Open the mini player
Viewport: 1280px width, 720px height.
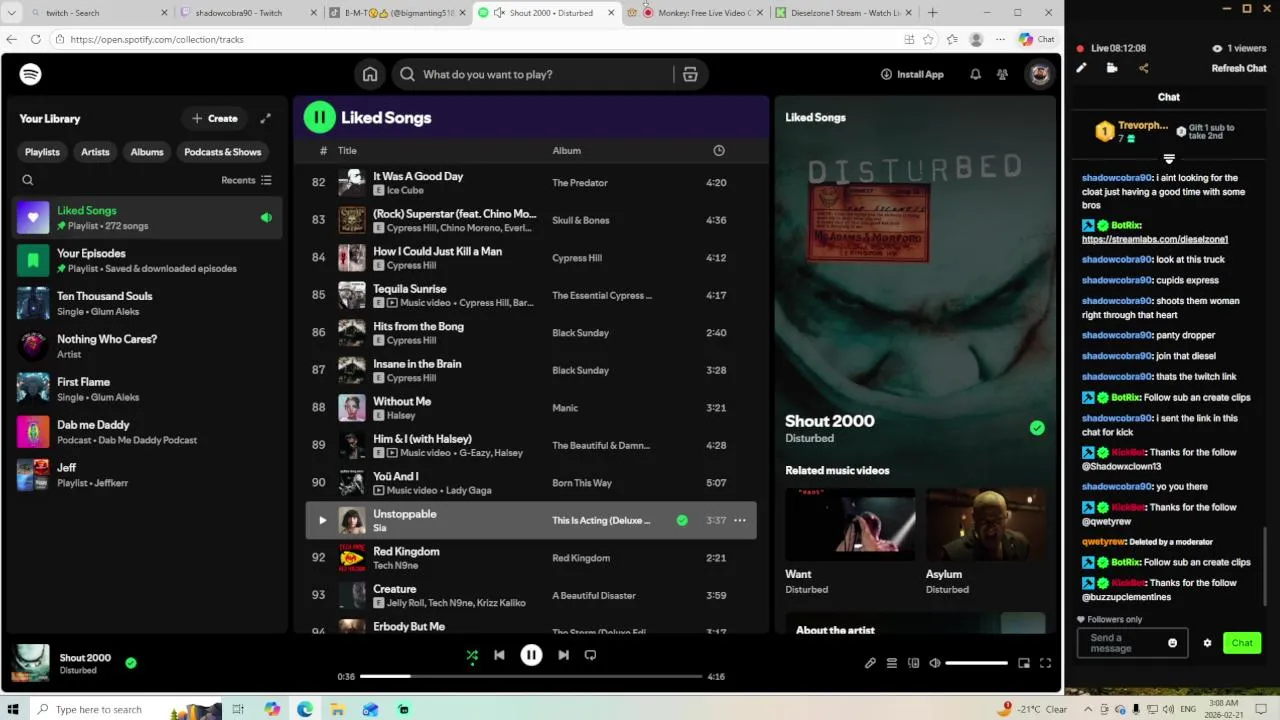point(1024,663)
